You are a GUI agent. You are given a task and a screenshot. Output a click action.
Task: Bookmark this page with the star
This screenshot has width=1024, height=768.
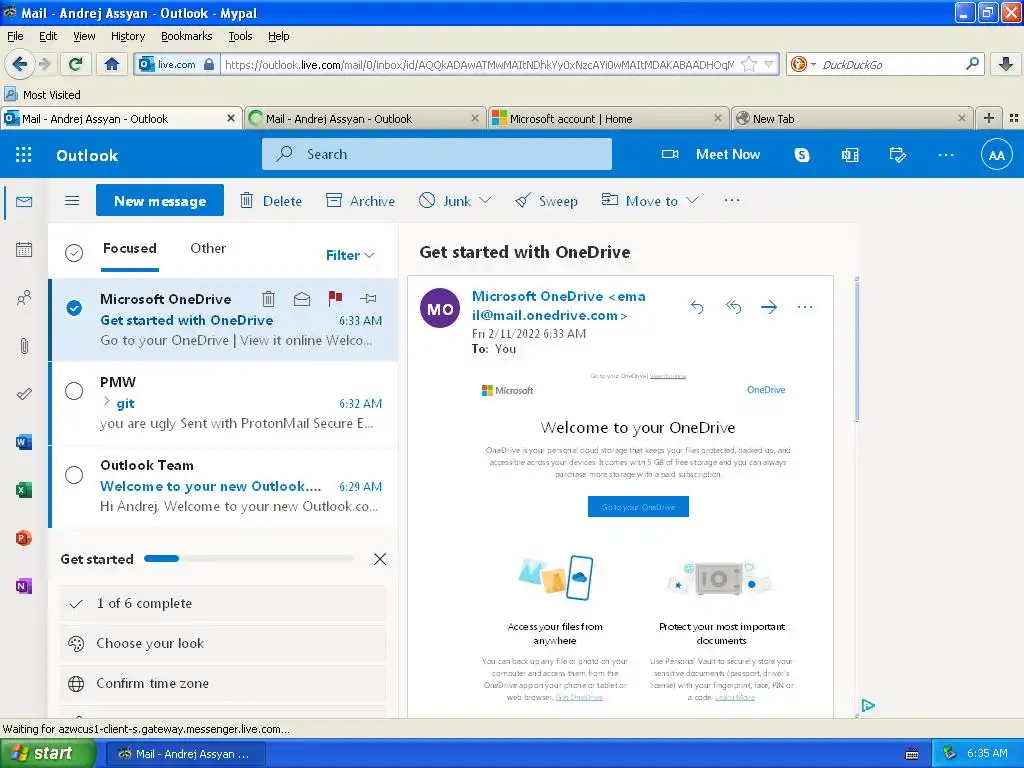tap(749, 64)
